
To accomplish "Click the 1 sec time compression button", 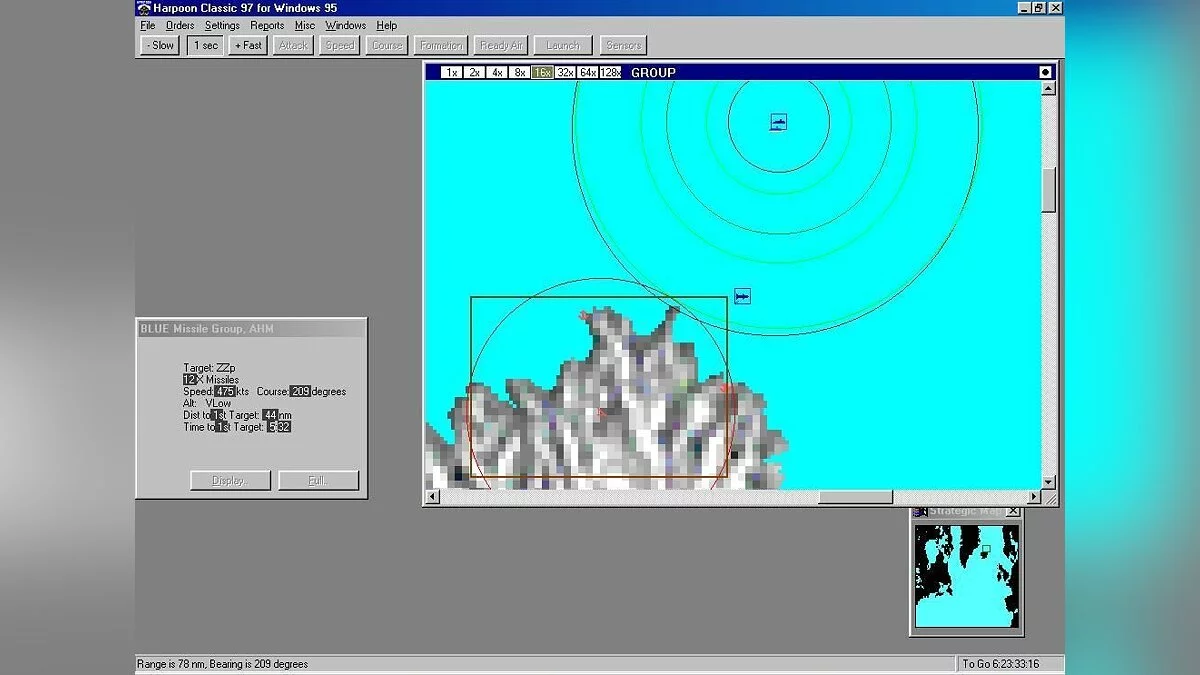I will coord(205,45).
